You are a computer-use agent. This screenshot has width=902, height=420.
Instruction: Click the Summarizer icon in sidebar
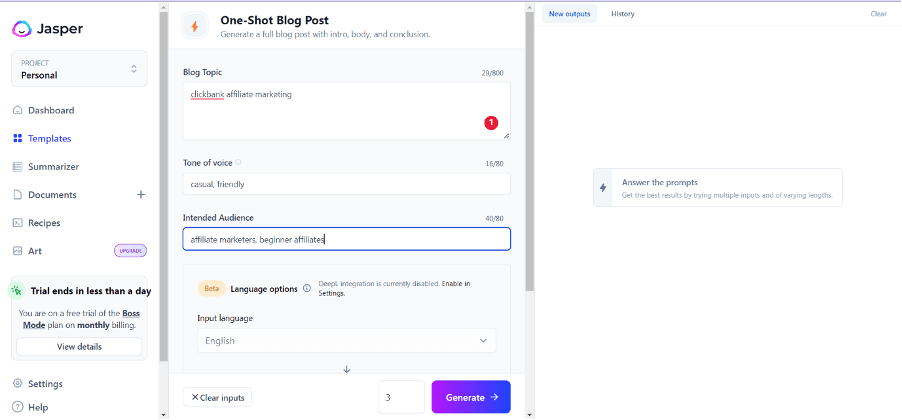pos(17,167)
